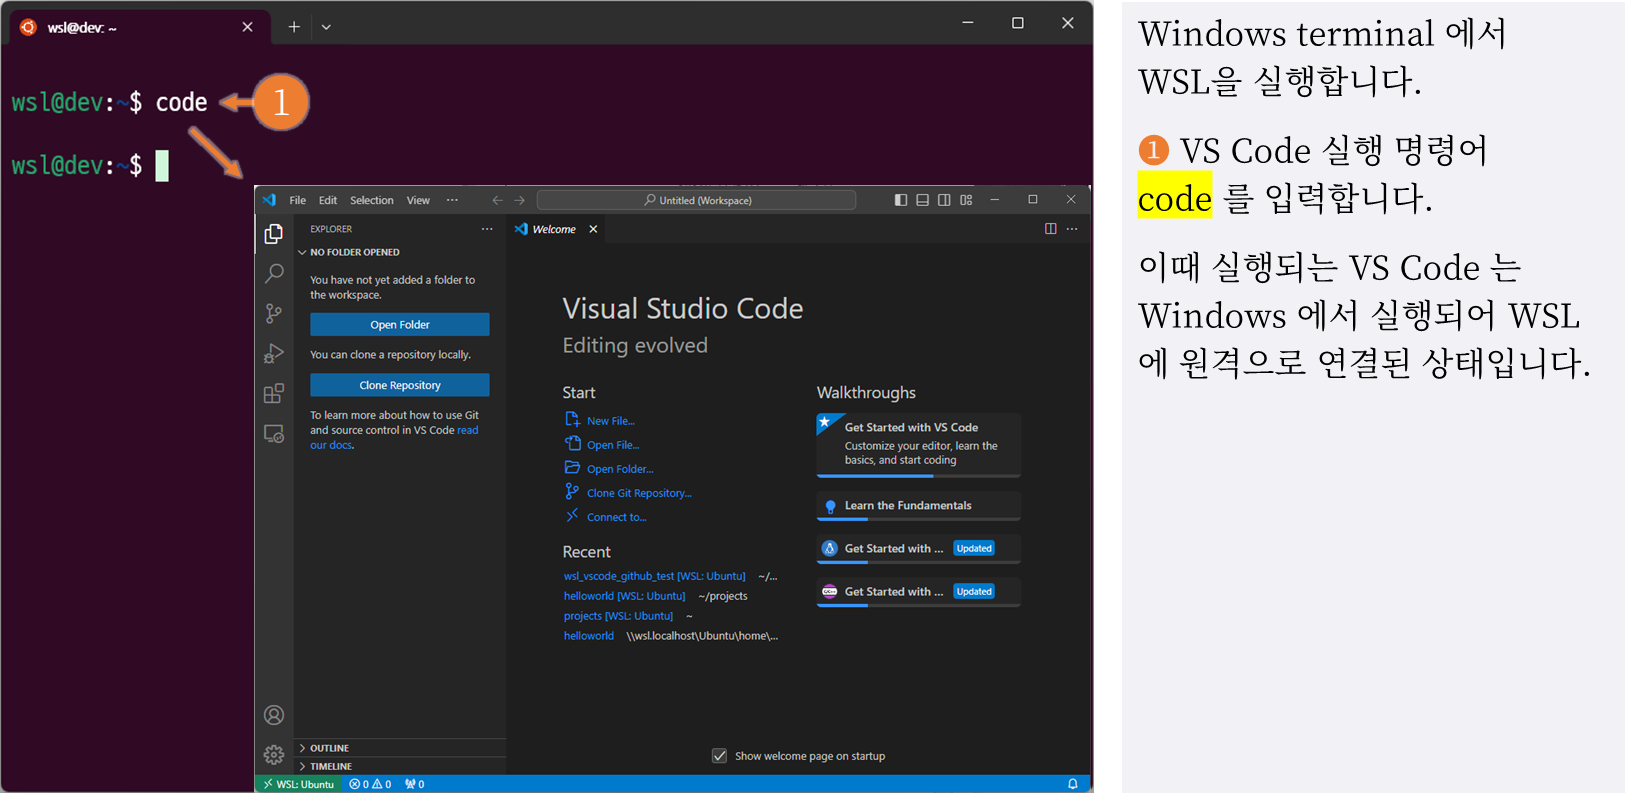Open the Search view in activity bar
This screenshot has width=1625, height=793.
[274, 273]
